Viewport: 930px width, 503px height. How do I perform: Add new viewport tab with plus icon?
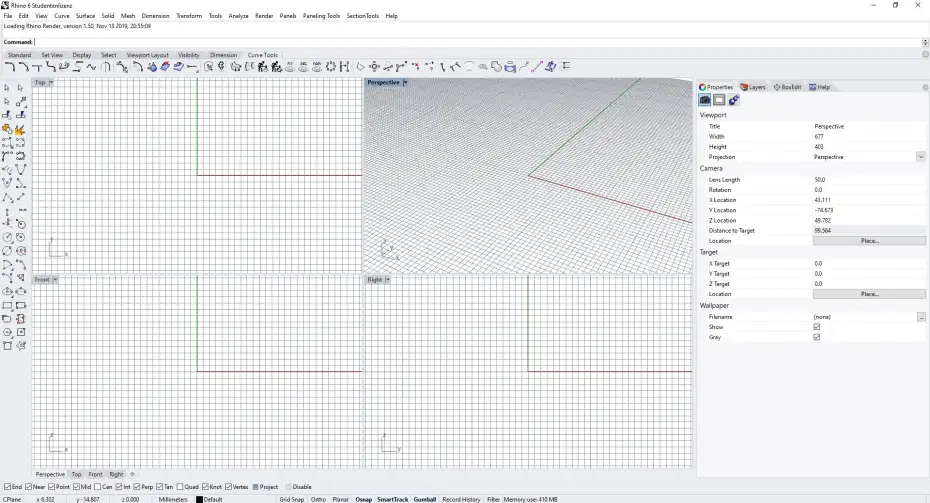point(132,475)
